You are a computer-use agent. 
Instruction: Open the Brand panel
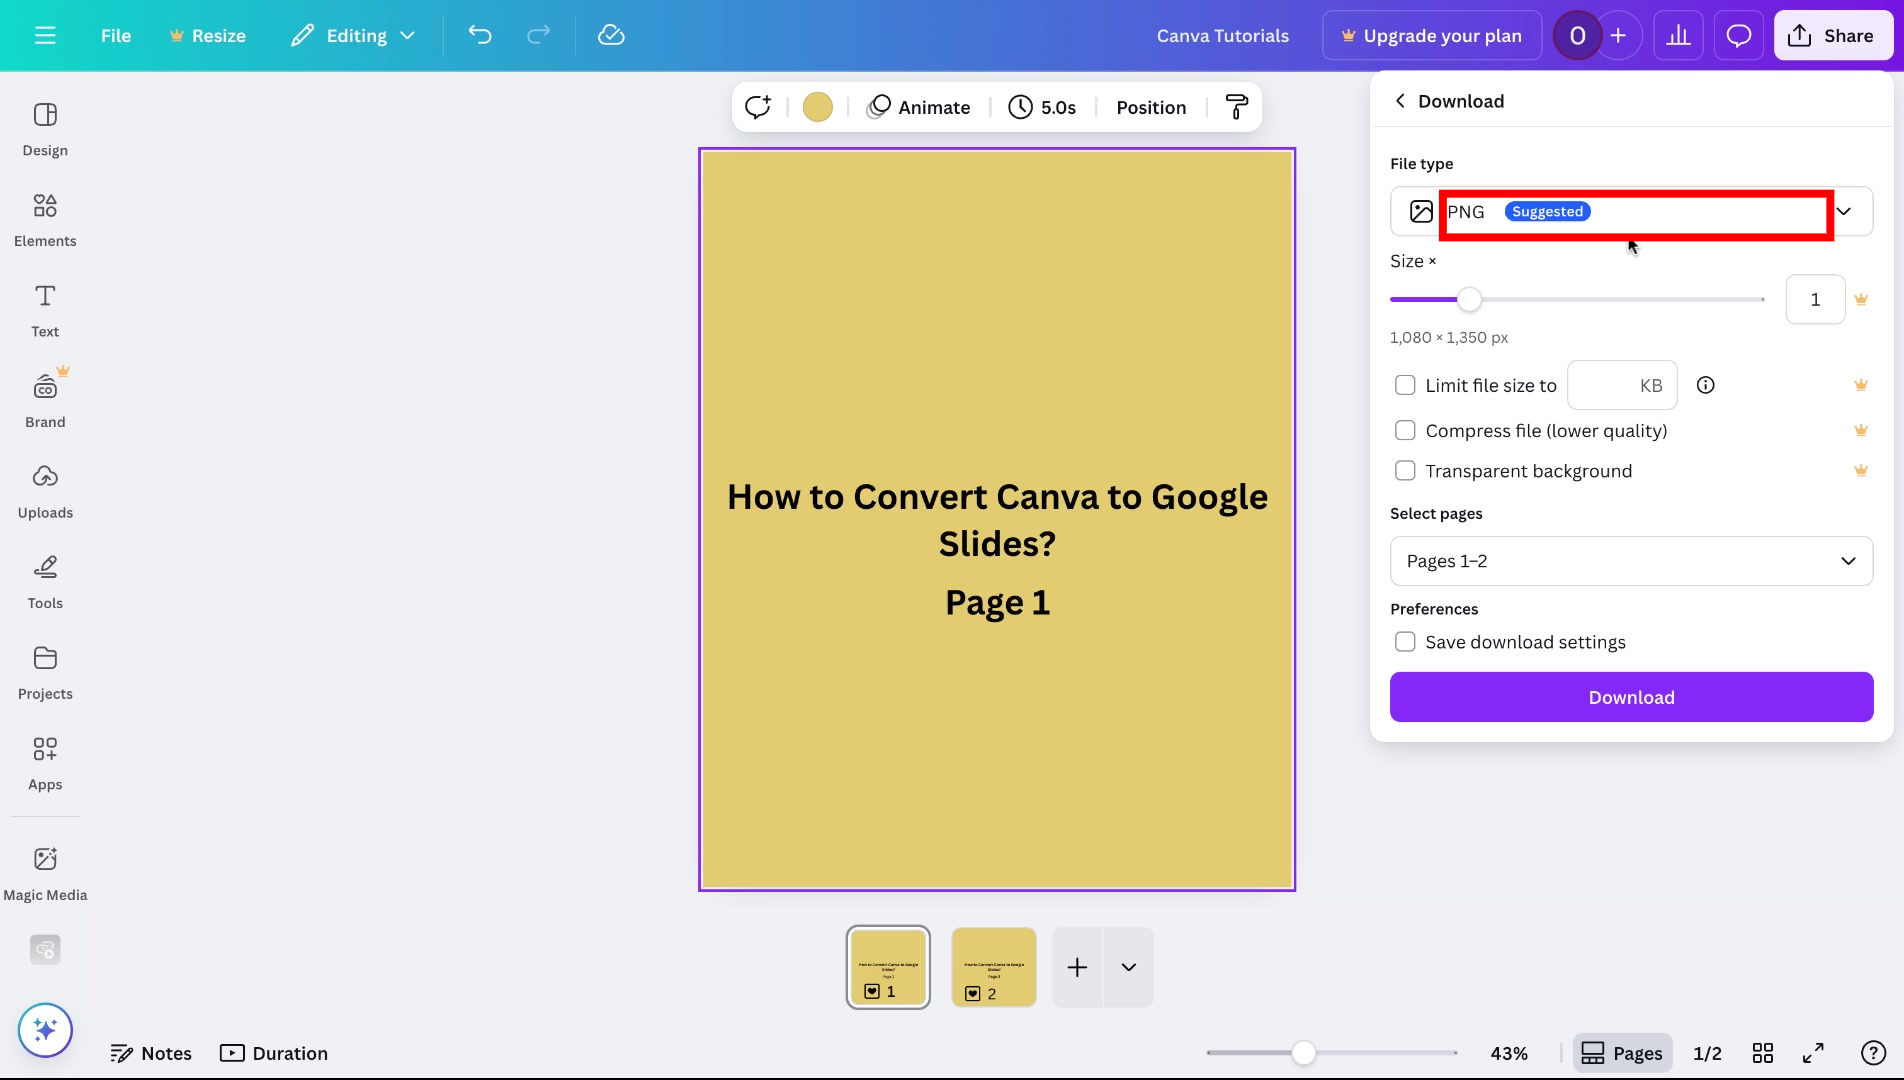pyautogui.click(x=45, y=399)
